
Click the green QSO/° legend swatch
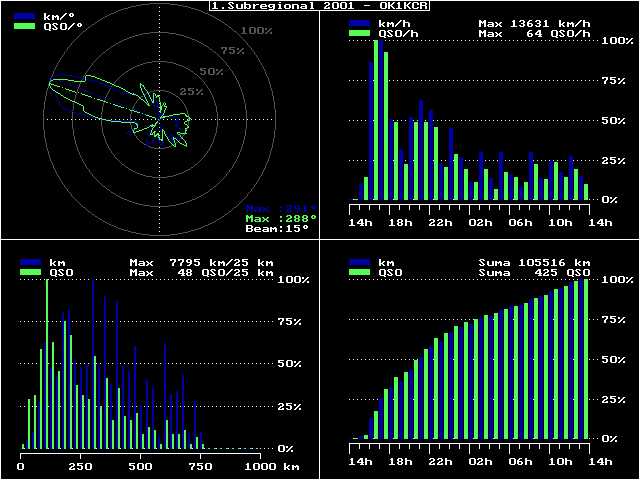[24, 27]
